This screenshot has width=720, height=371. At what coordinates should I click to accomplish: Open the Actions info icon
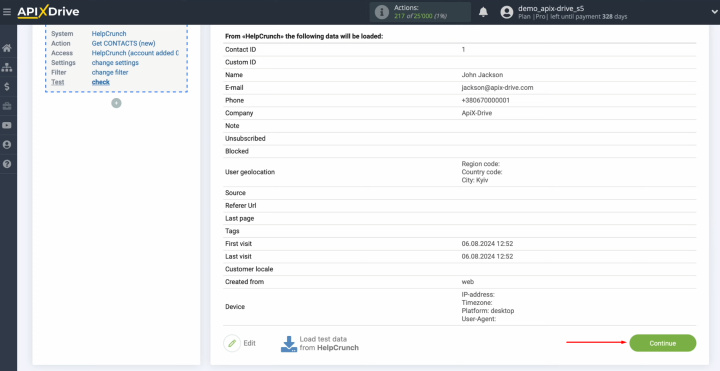[x=382, y=12]
